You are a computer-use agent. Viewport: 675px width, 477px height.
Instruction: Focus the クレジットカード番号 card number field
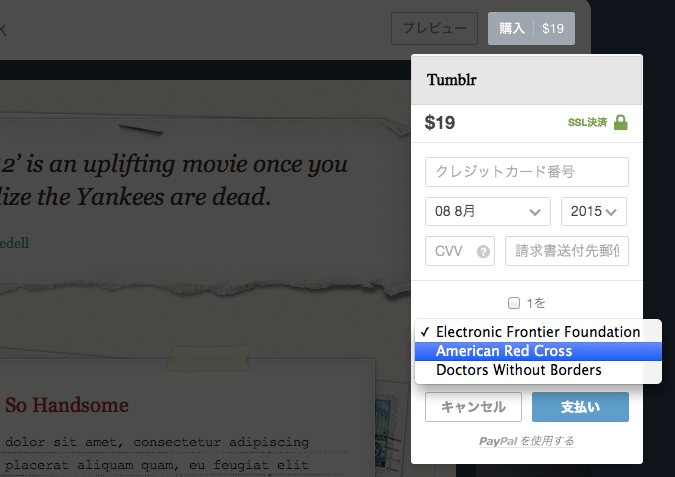point(527,172)
